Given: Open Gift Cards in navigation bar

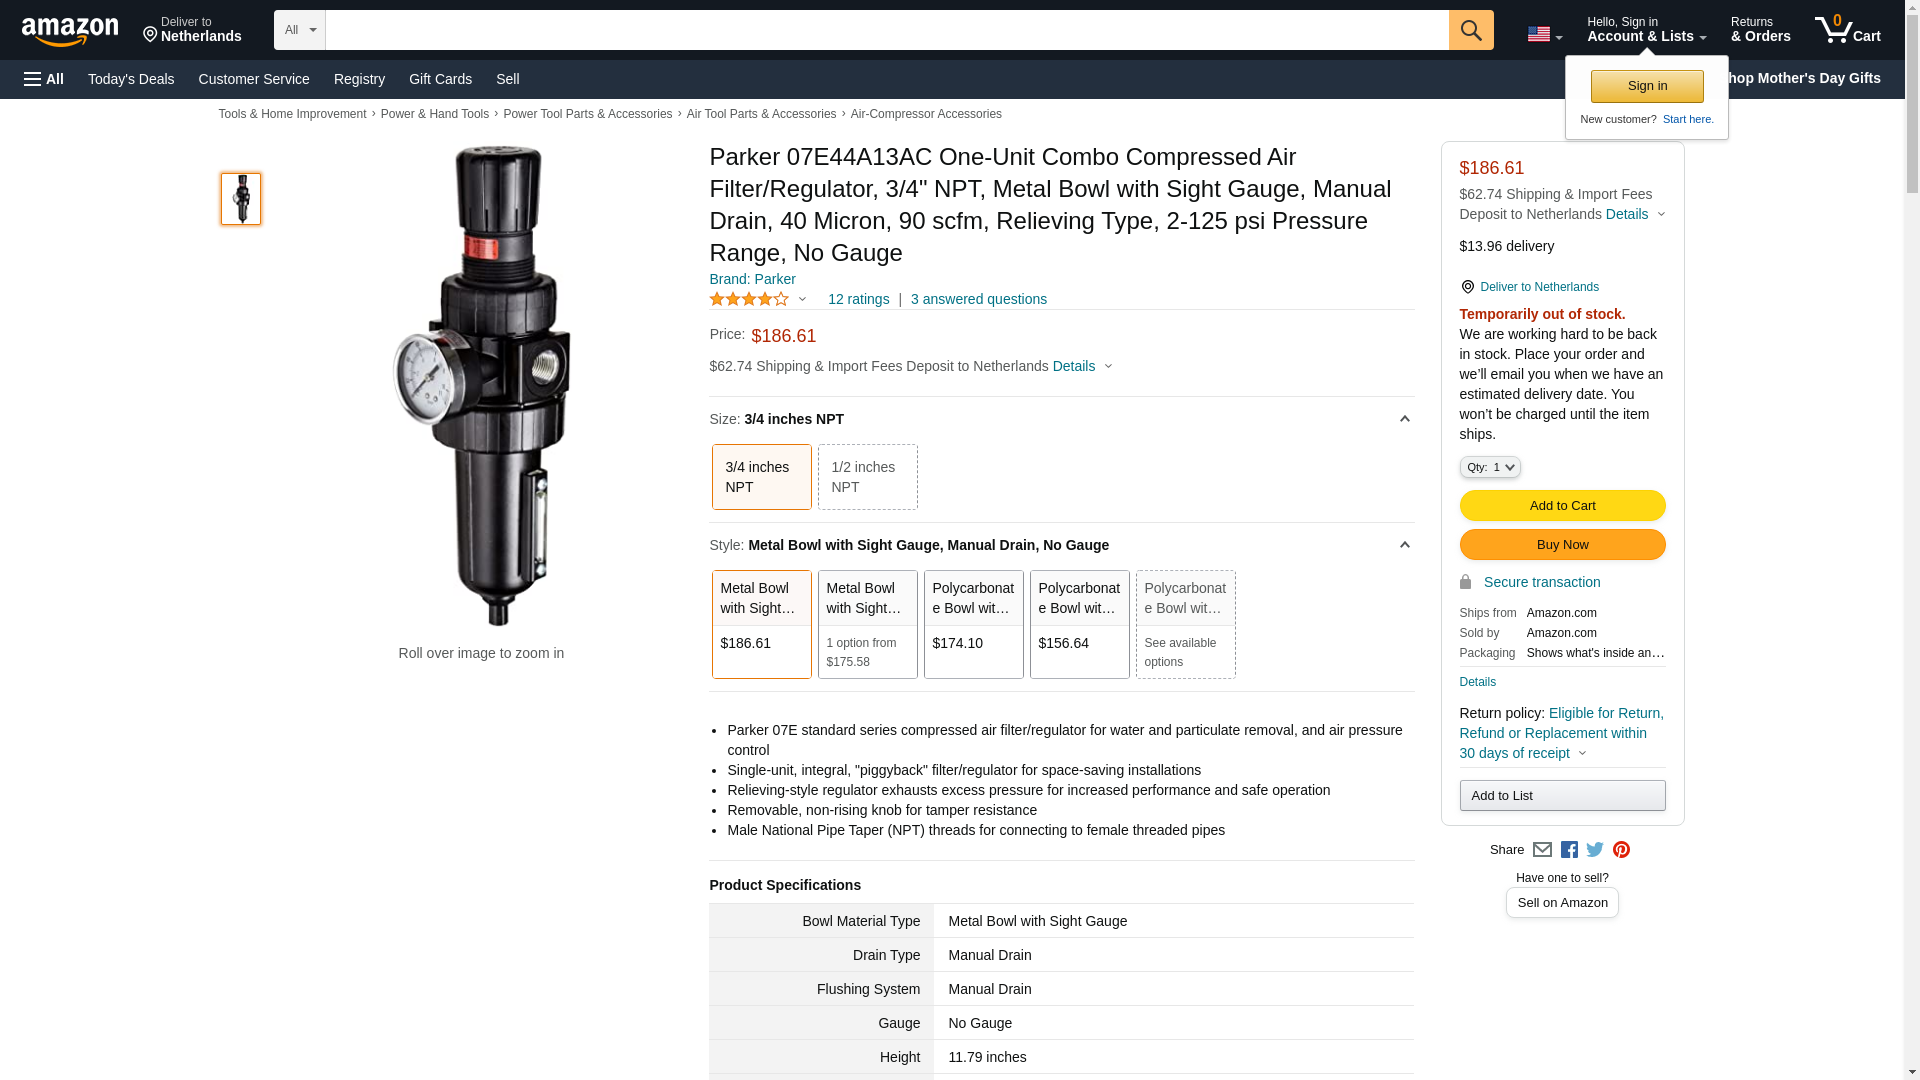Looking at the screenshot, I should click(440, 79).
